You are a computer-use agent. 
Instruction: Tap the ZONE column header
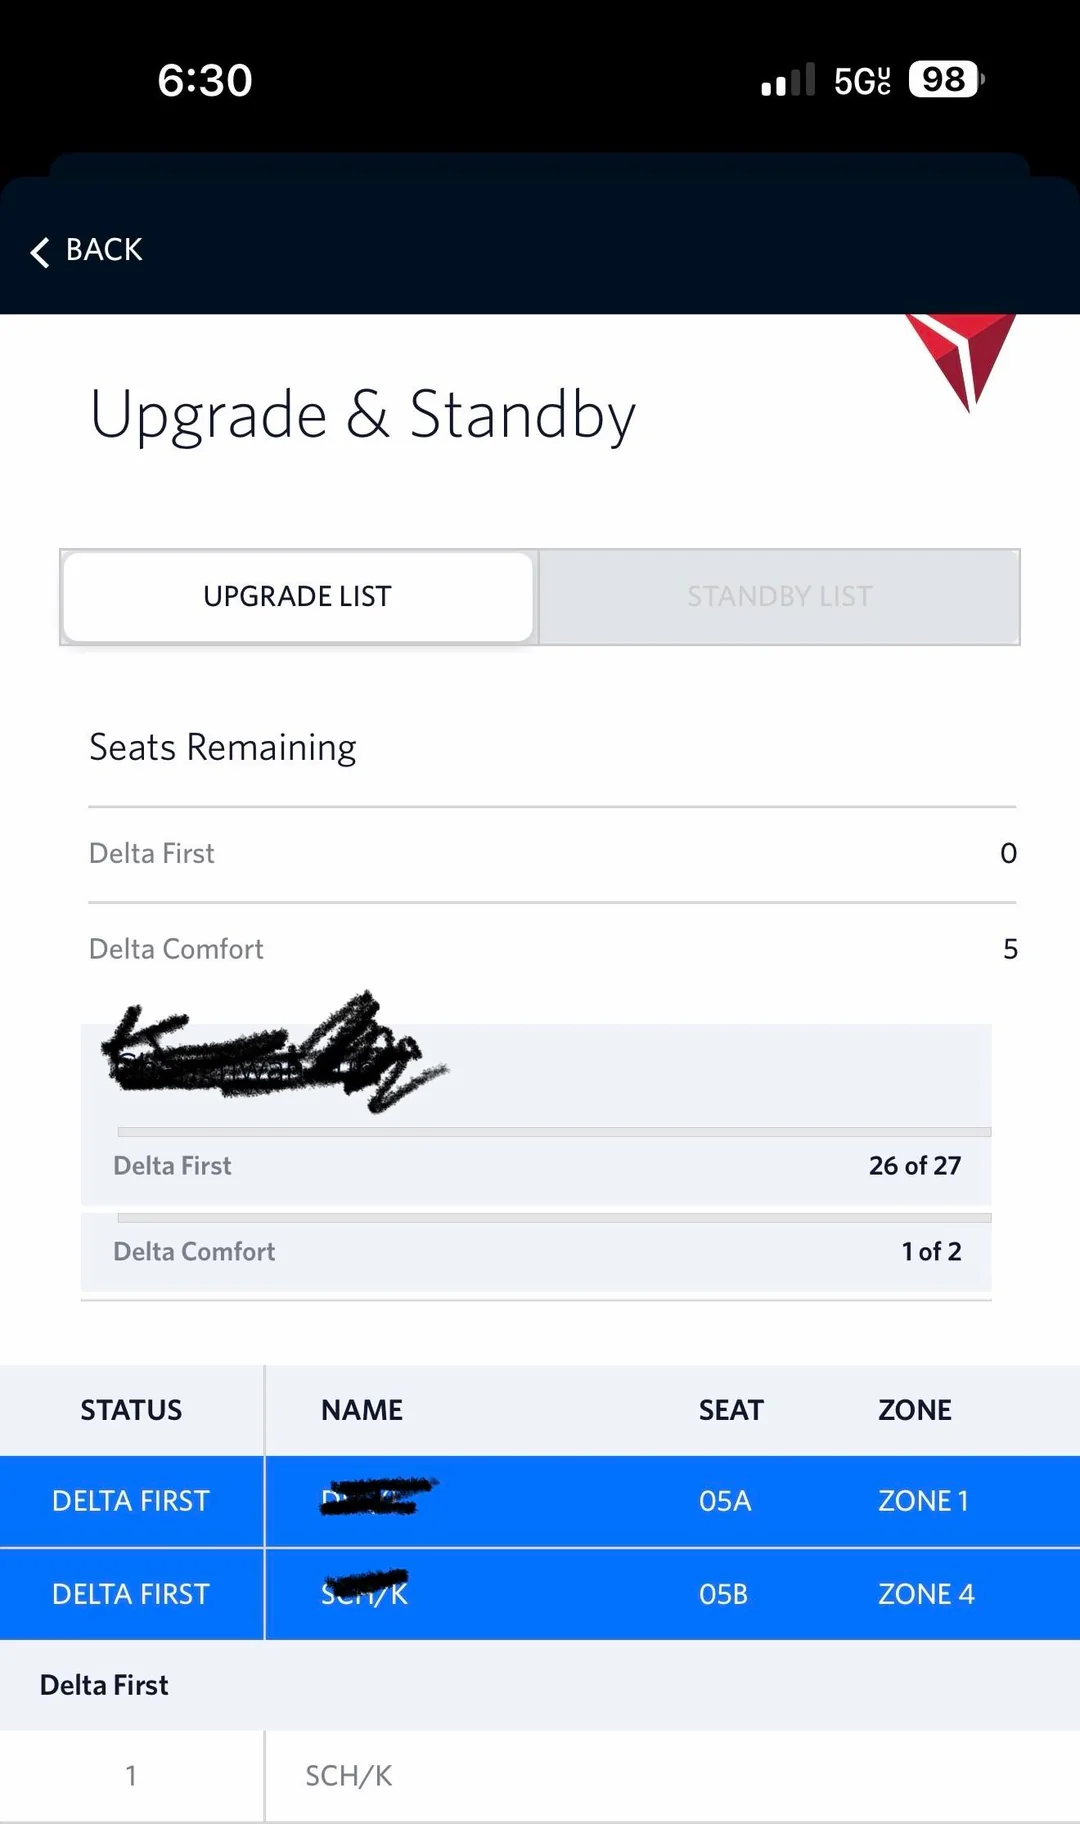point(914,1410)
